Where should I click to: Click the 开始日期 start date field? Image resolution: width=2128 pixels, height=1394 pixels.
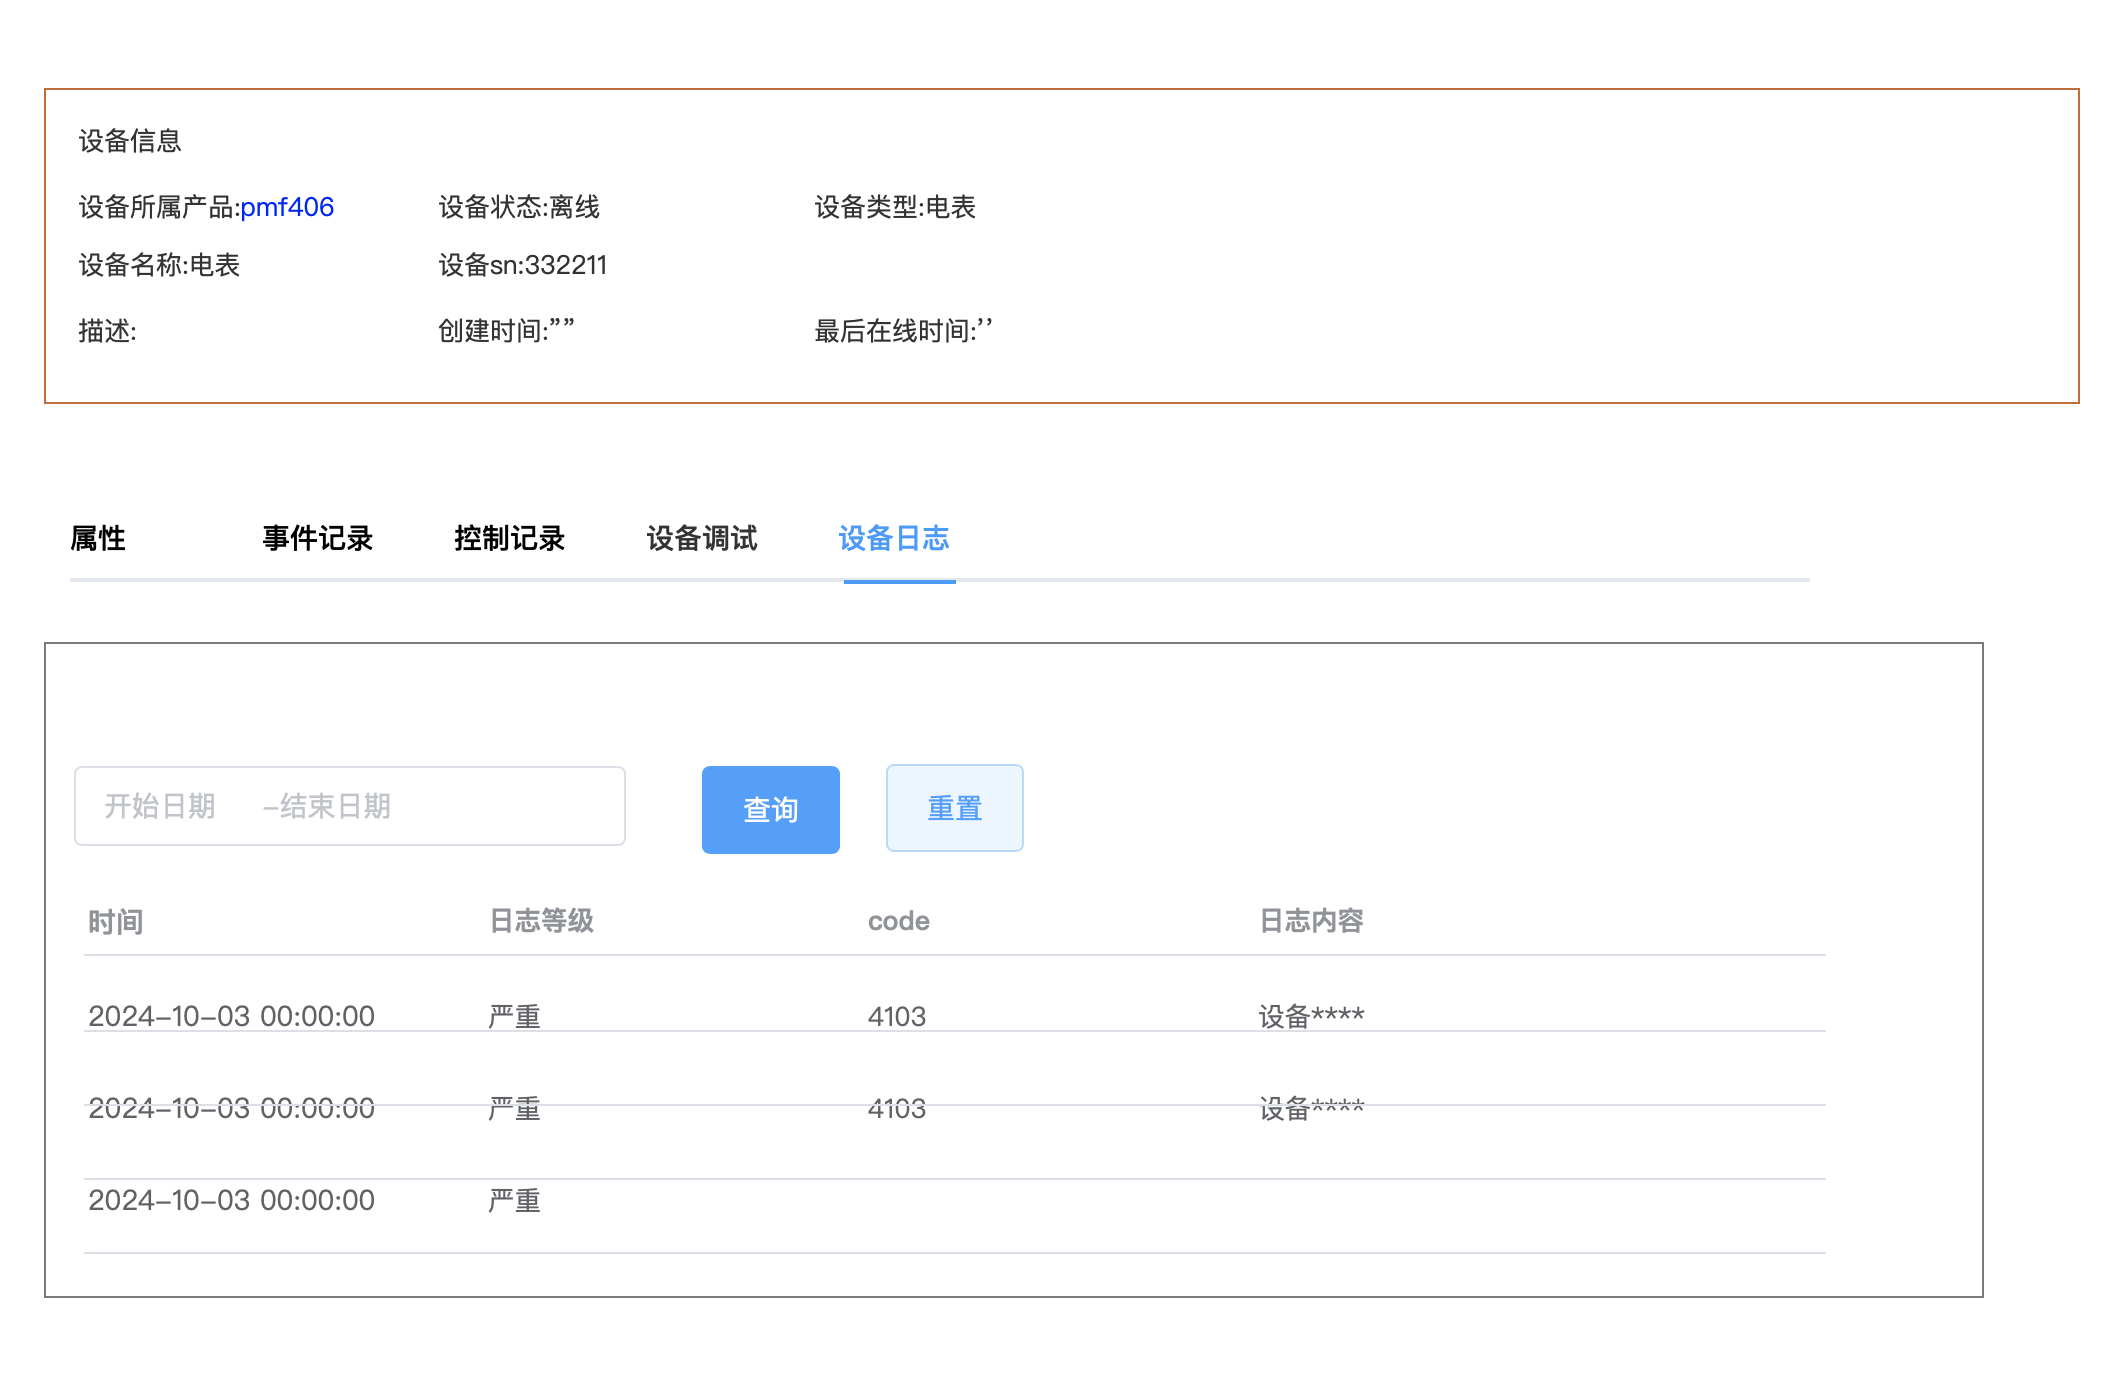coord(160,806)
